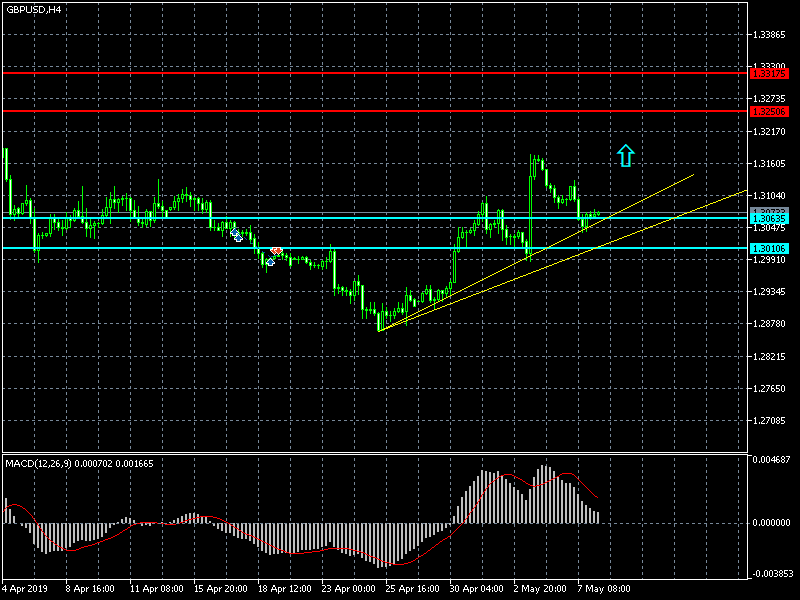Image resolution: width=800 pixels, height=600 pixels.
Task: Click the 7 May 08:00 time label
Action: (x=605, y=589)
